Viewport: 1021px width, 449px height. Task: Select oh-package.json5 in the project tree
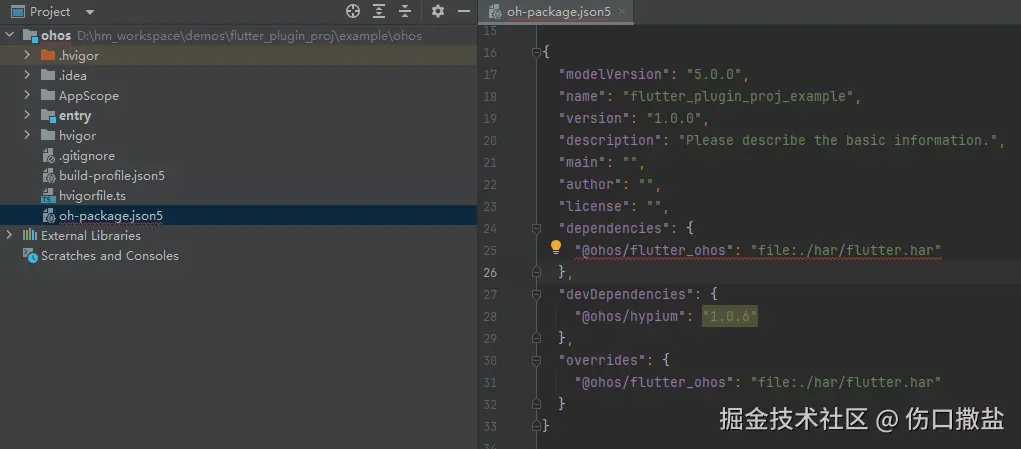pyautogui.click(x=111, y=215)
